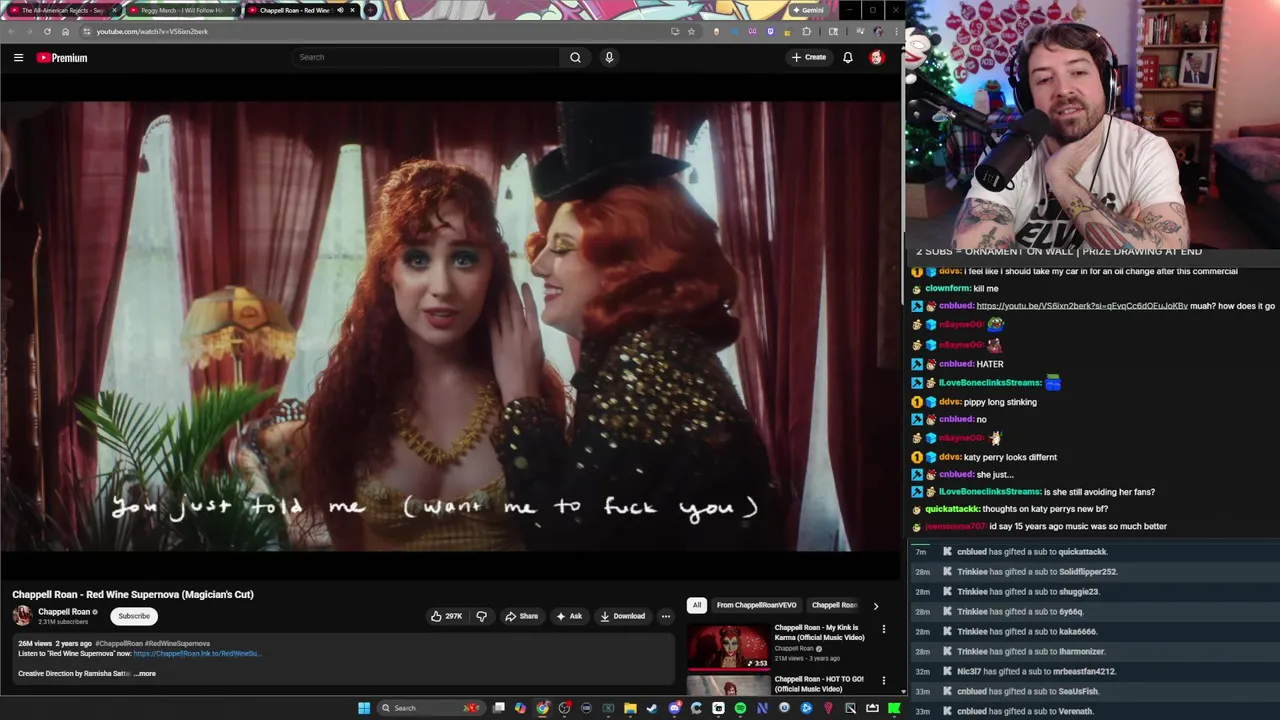The height and width of the screenshot is (720, 1280).
Task: Open Spotify from the taskbar
Action: 740,708
